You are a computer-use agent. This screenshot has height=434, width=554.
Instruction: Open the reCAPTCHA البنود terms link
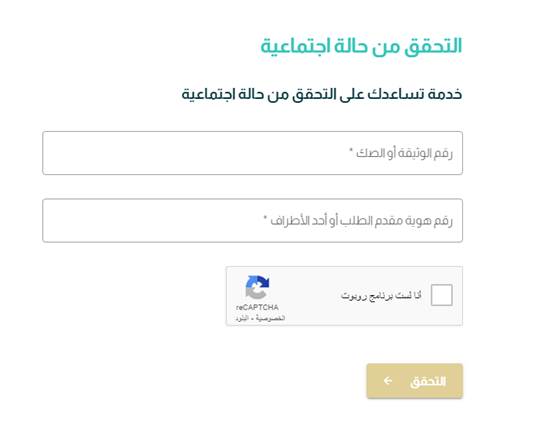(x=241, y=318)
